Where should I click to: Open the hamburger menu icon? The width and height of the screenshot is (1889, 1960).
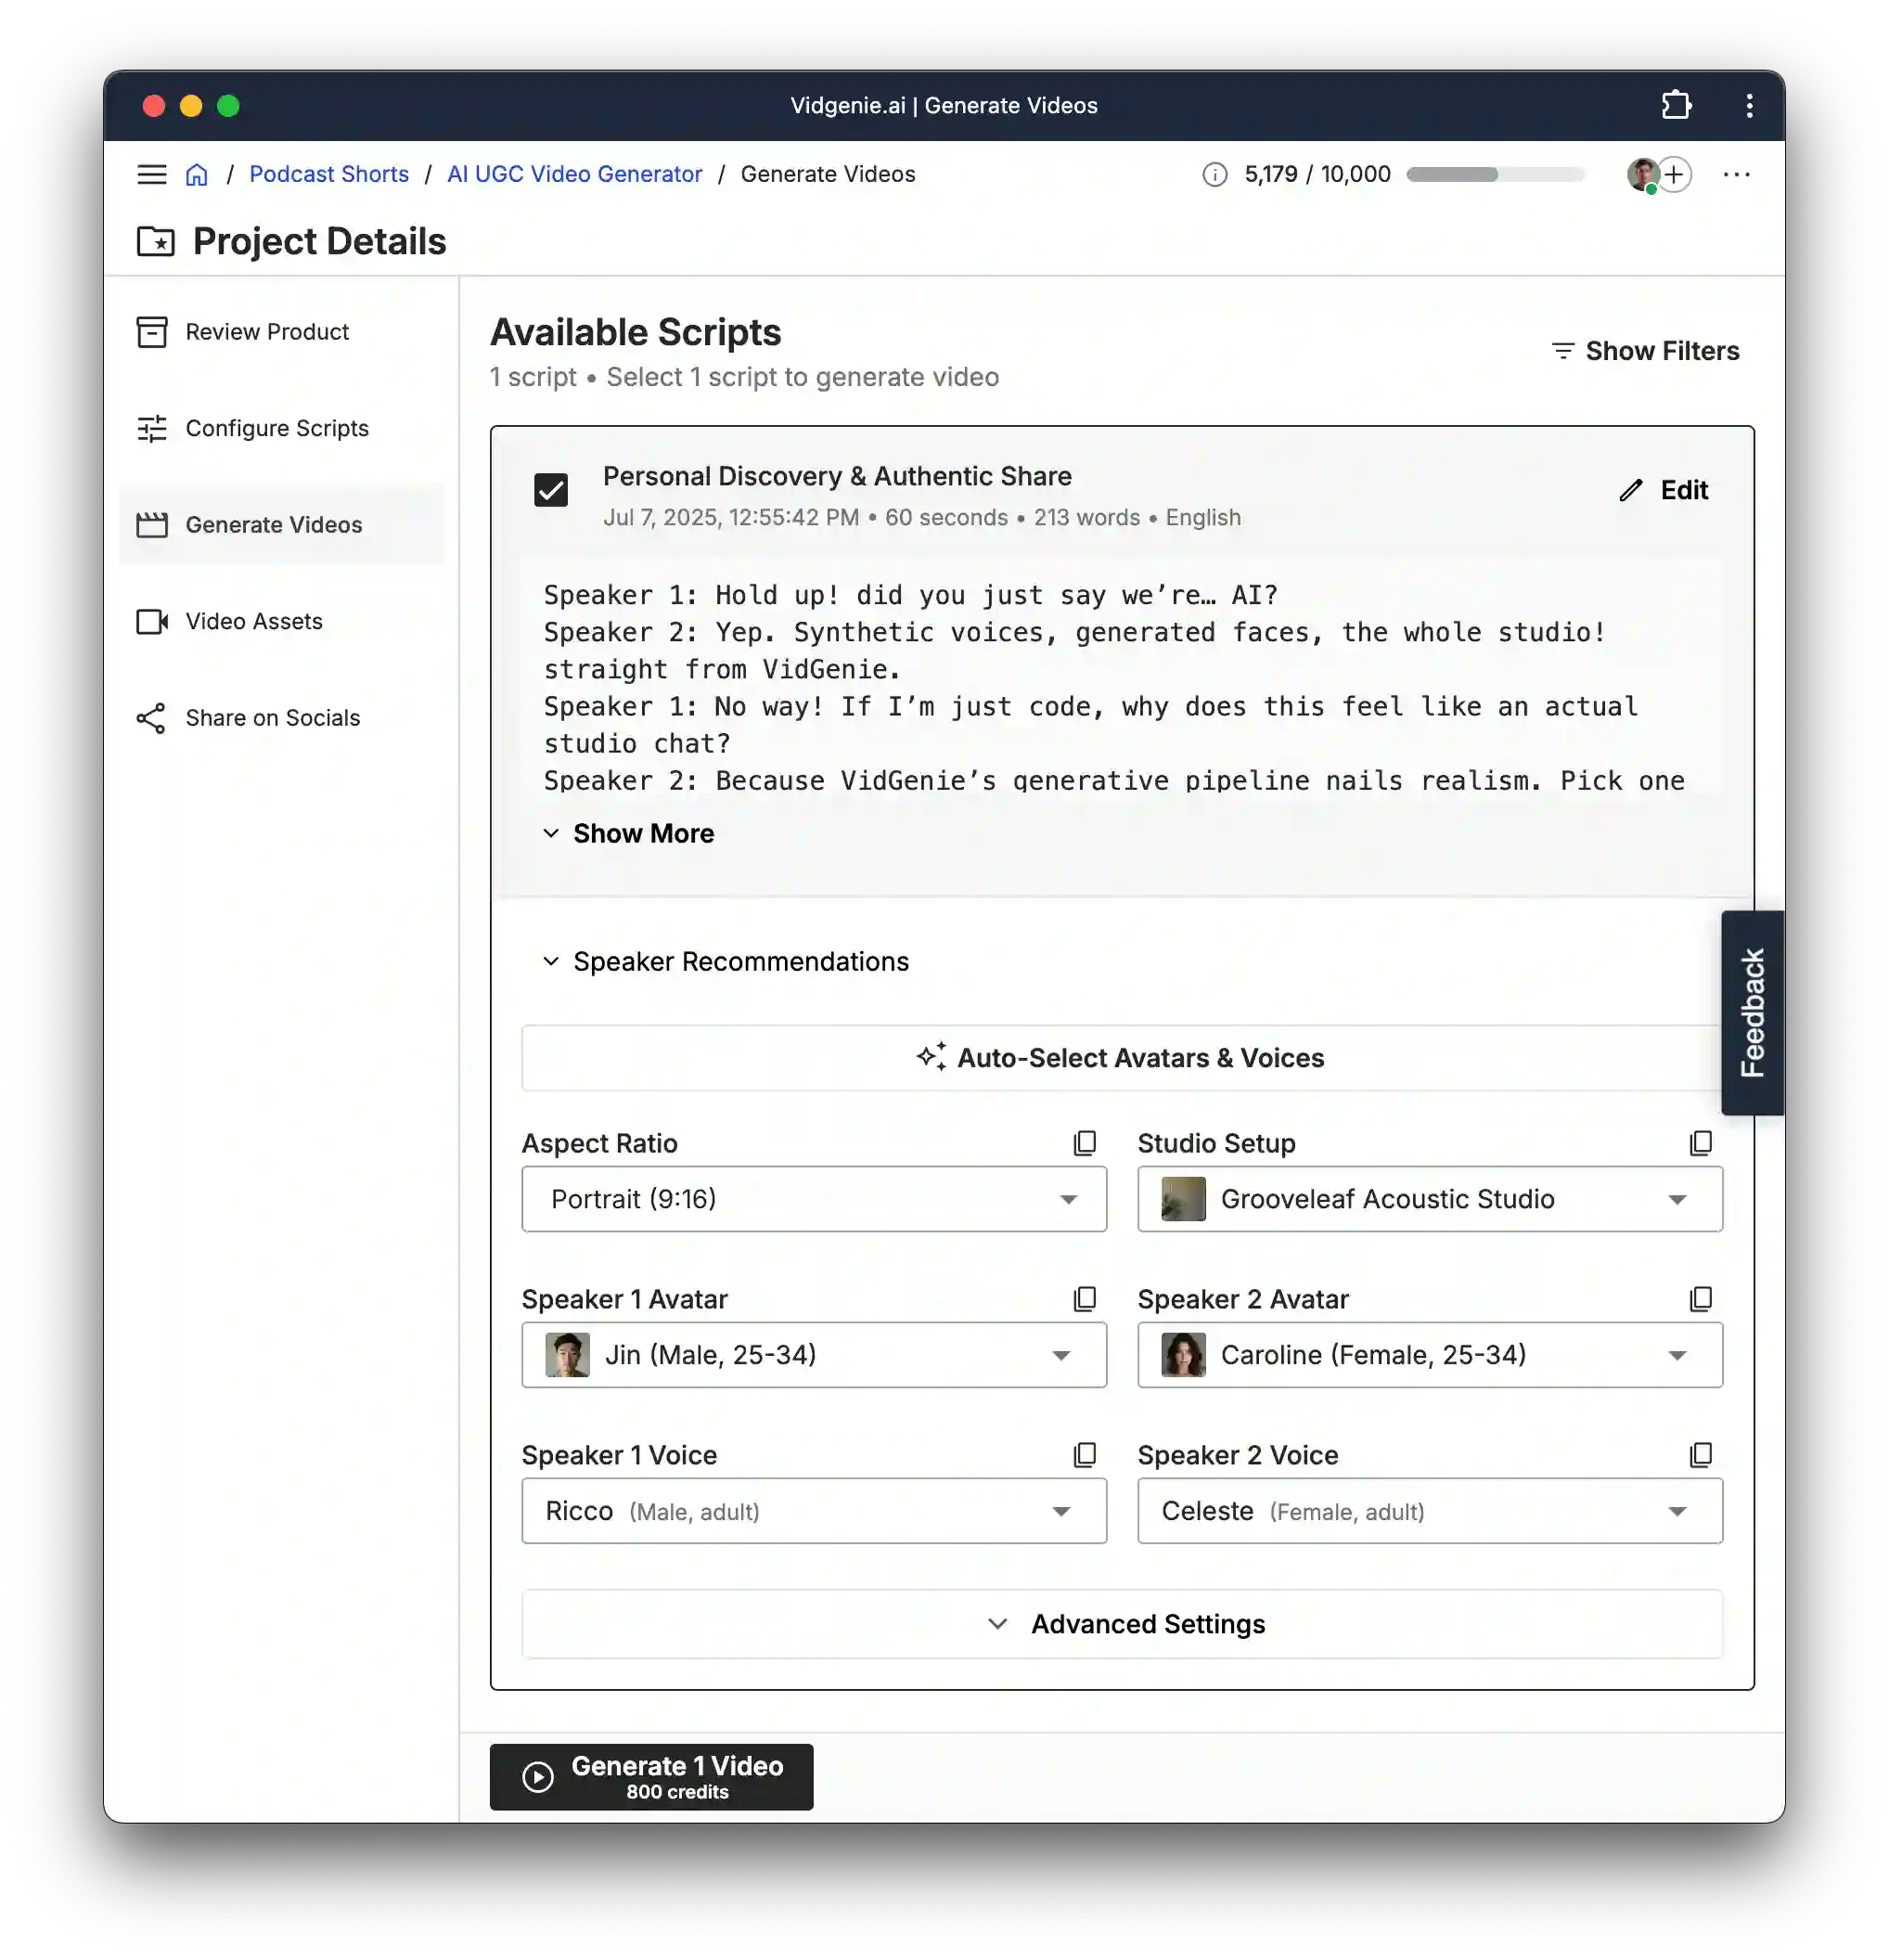152,174
